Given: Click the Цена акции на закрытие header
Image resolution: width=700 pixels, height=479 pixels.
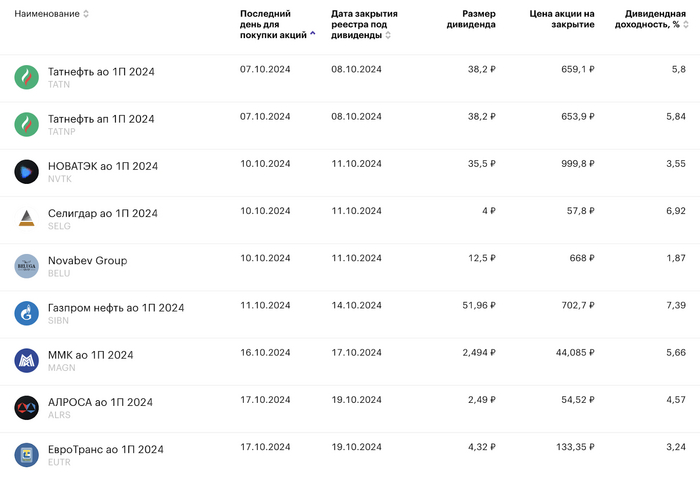Looking at the screenshot, I should (562, 20).
